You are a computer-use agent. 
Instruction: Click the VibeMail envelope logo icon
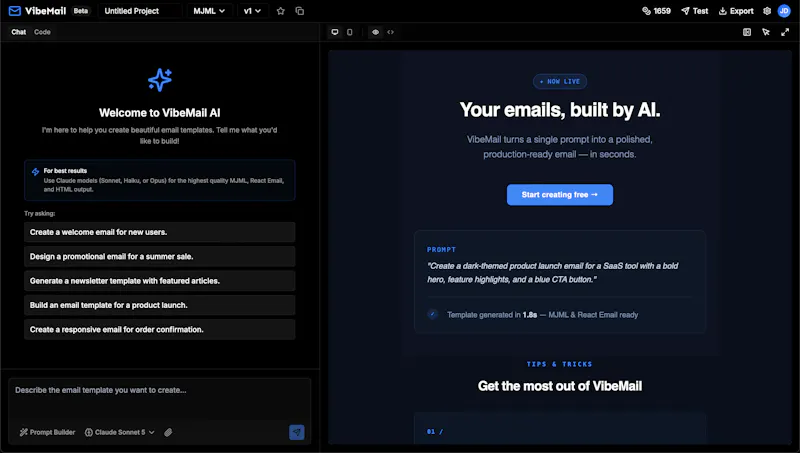[15, 11]
